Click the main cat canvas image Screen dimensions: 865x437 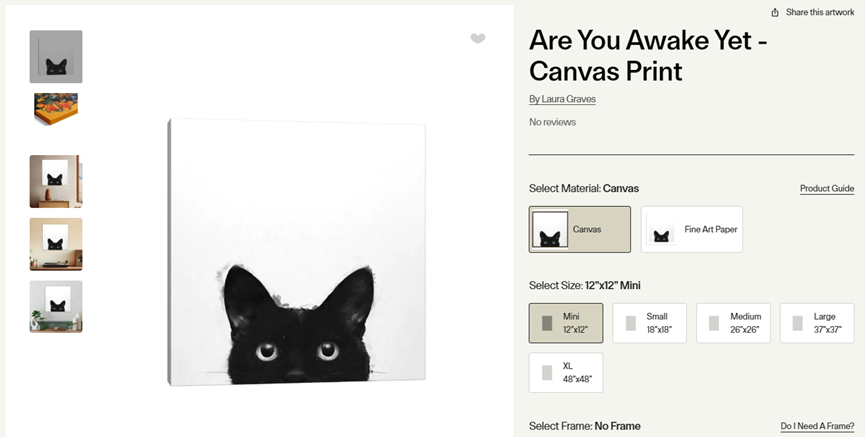(x=297, y=250)
